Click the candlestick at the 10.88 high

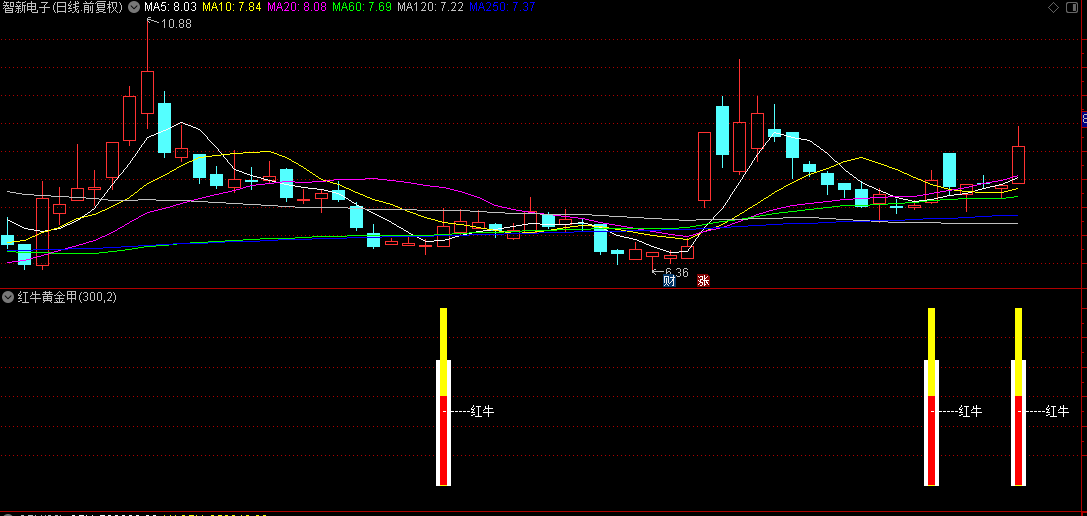click(147, 92)
